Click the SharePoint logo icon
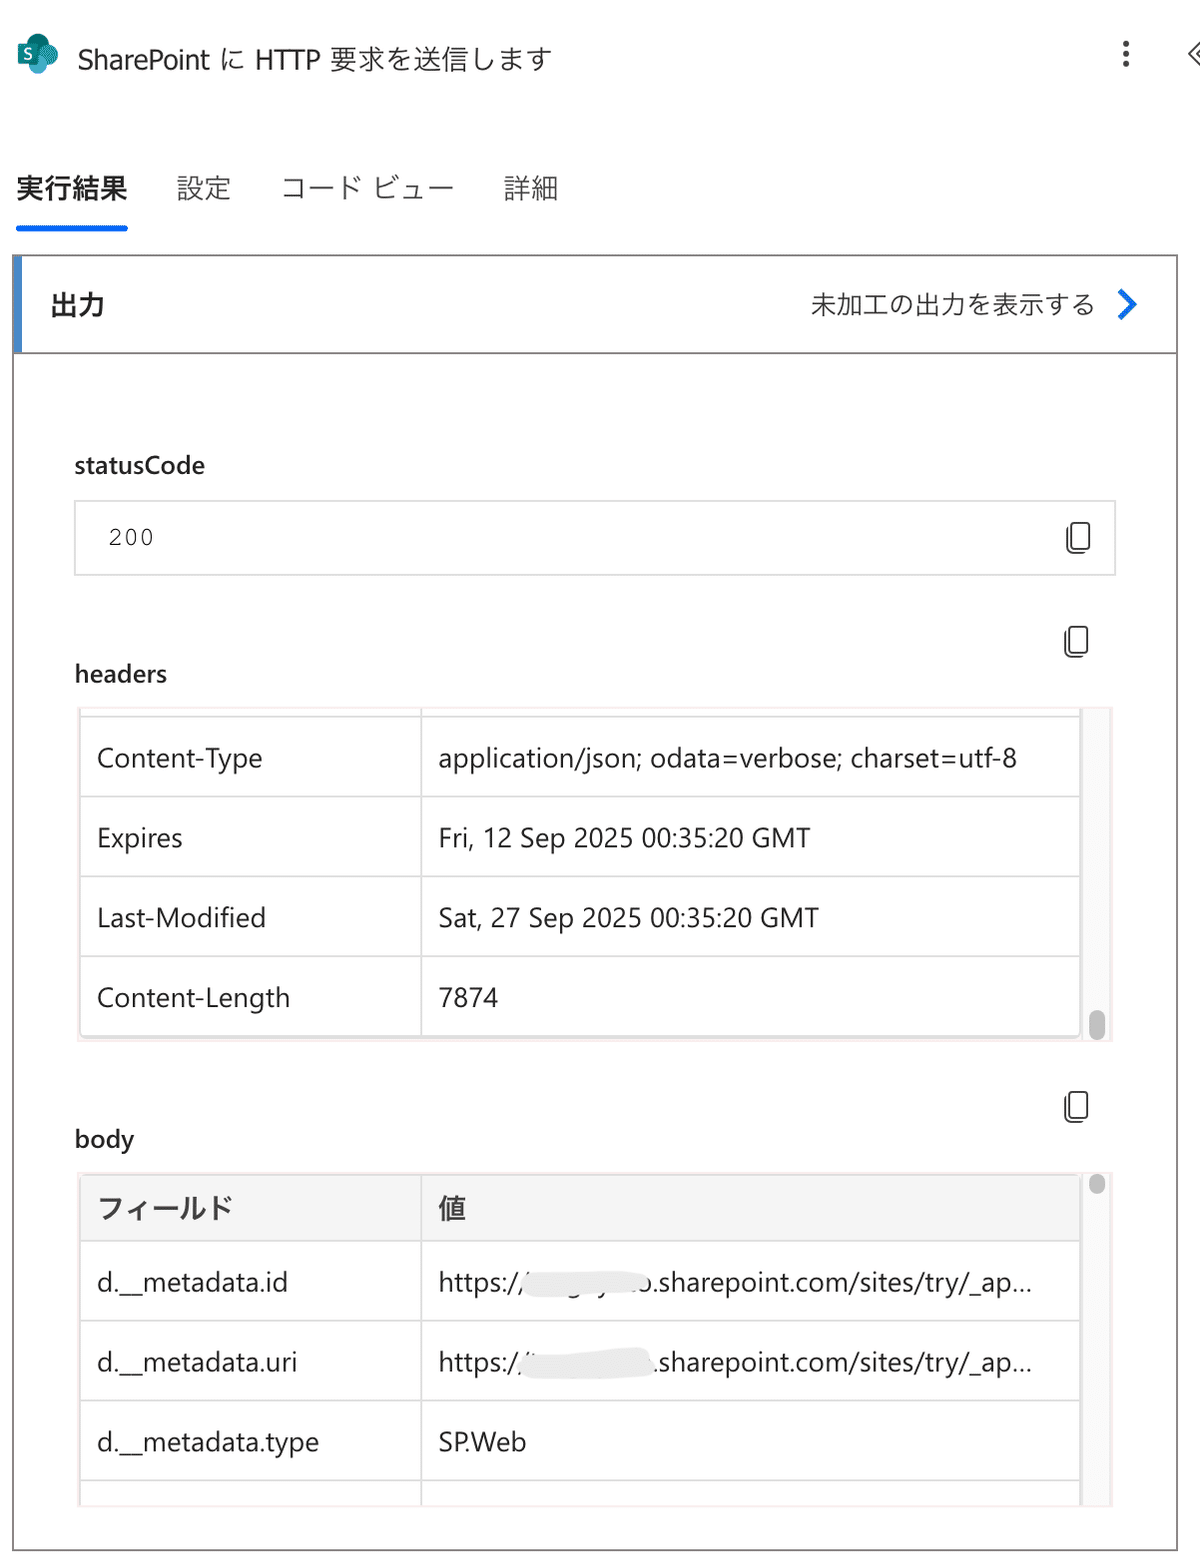1200x1565 pixels. click(x=38, y=55)
